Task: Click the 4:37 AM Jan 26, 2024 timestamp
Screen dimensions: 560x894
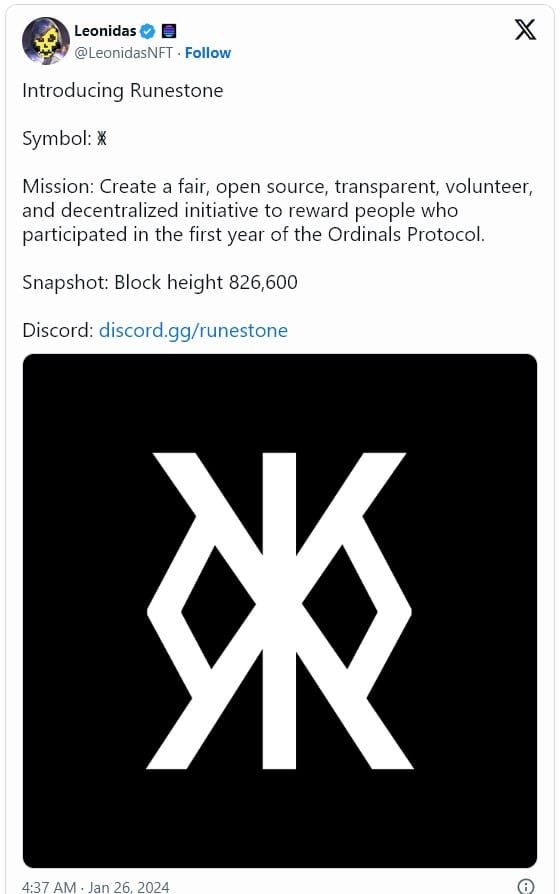Action: pos(96,887)
